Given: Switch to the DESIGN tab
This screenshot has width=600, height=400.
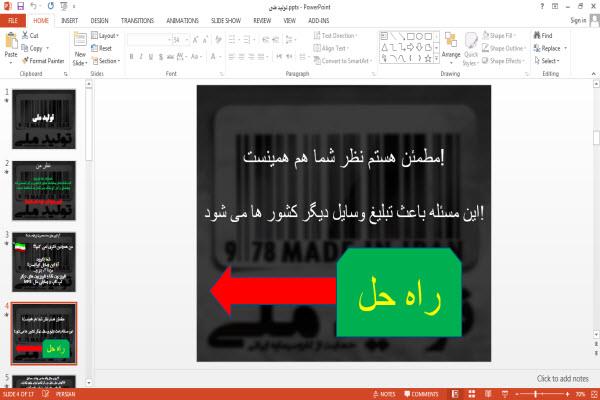Looking at the screenshot, I should point(99,21).
